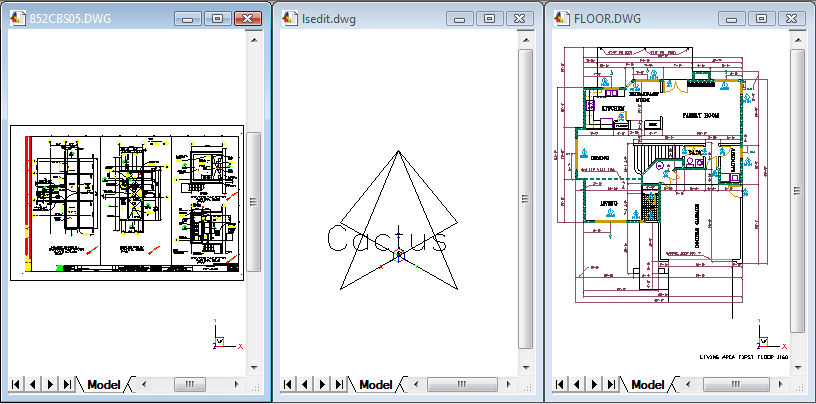Click the lsedit.dwg document icon
Screen dimensions: 816x404
289,18
